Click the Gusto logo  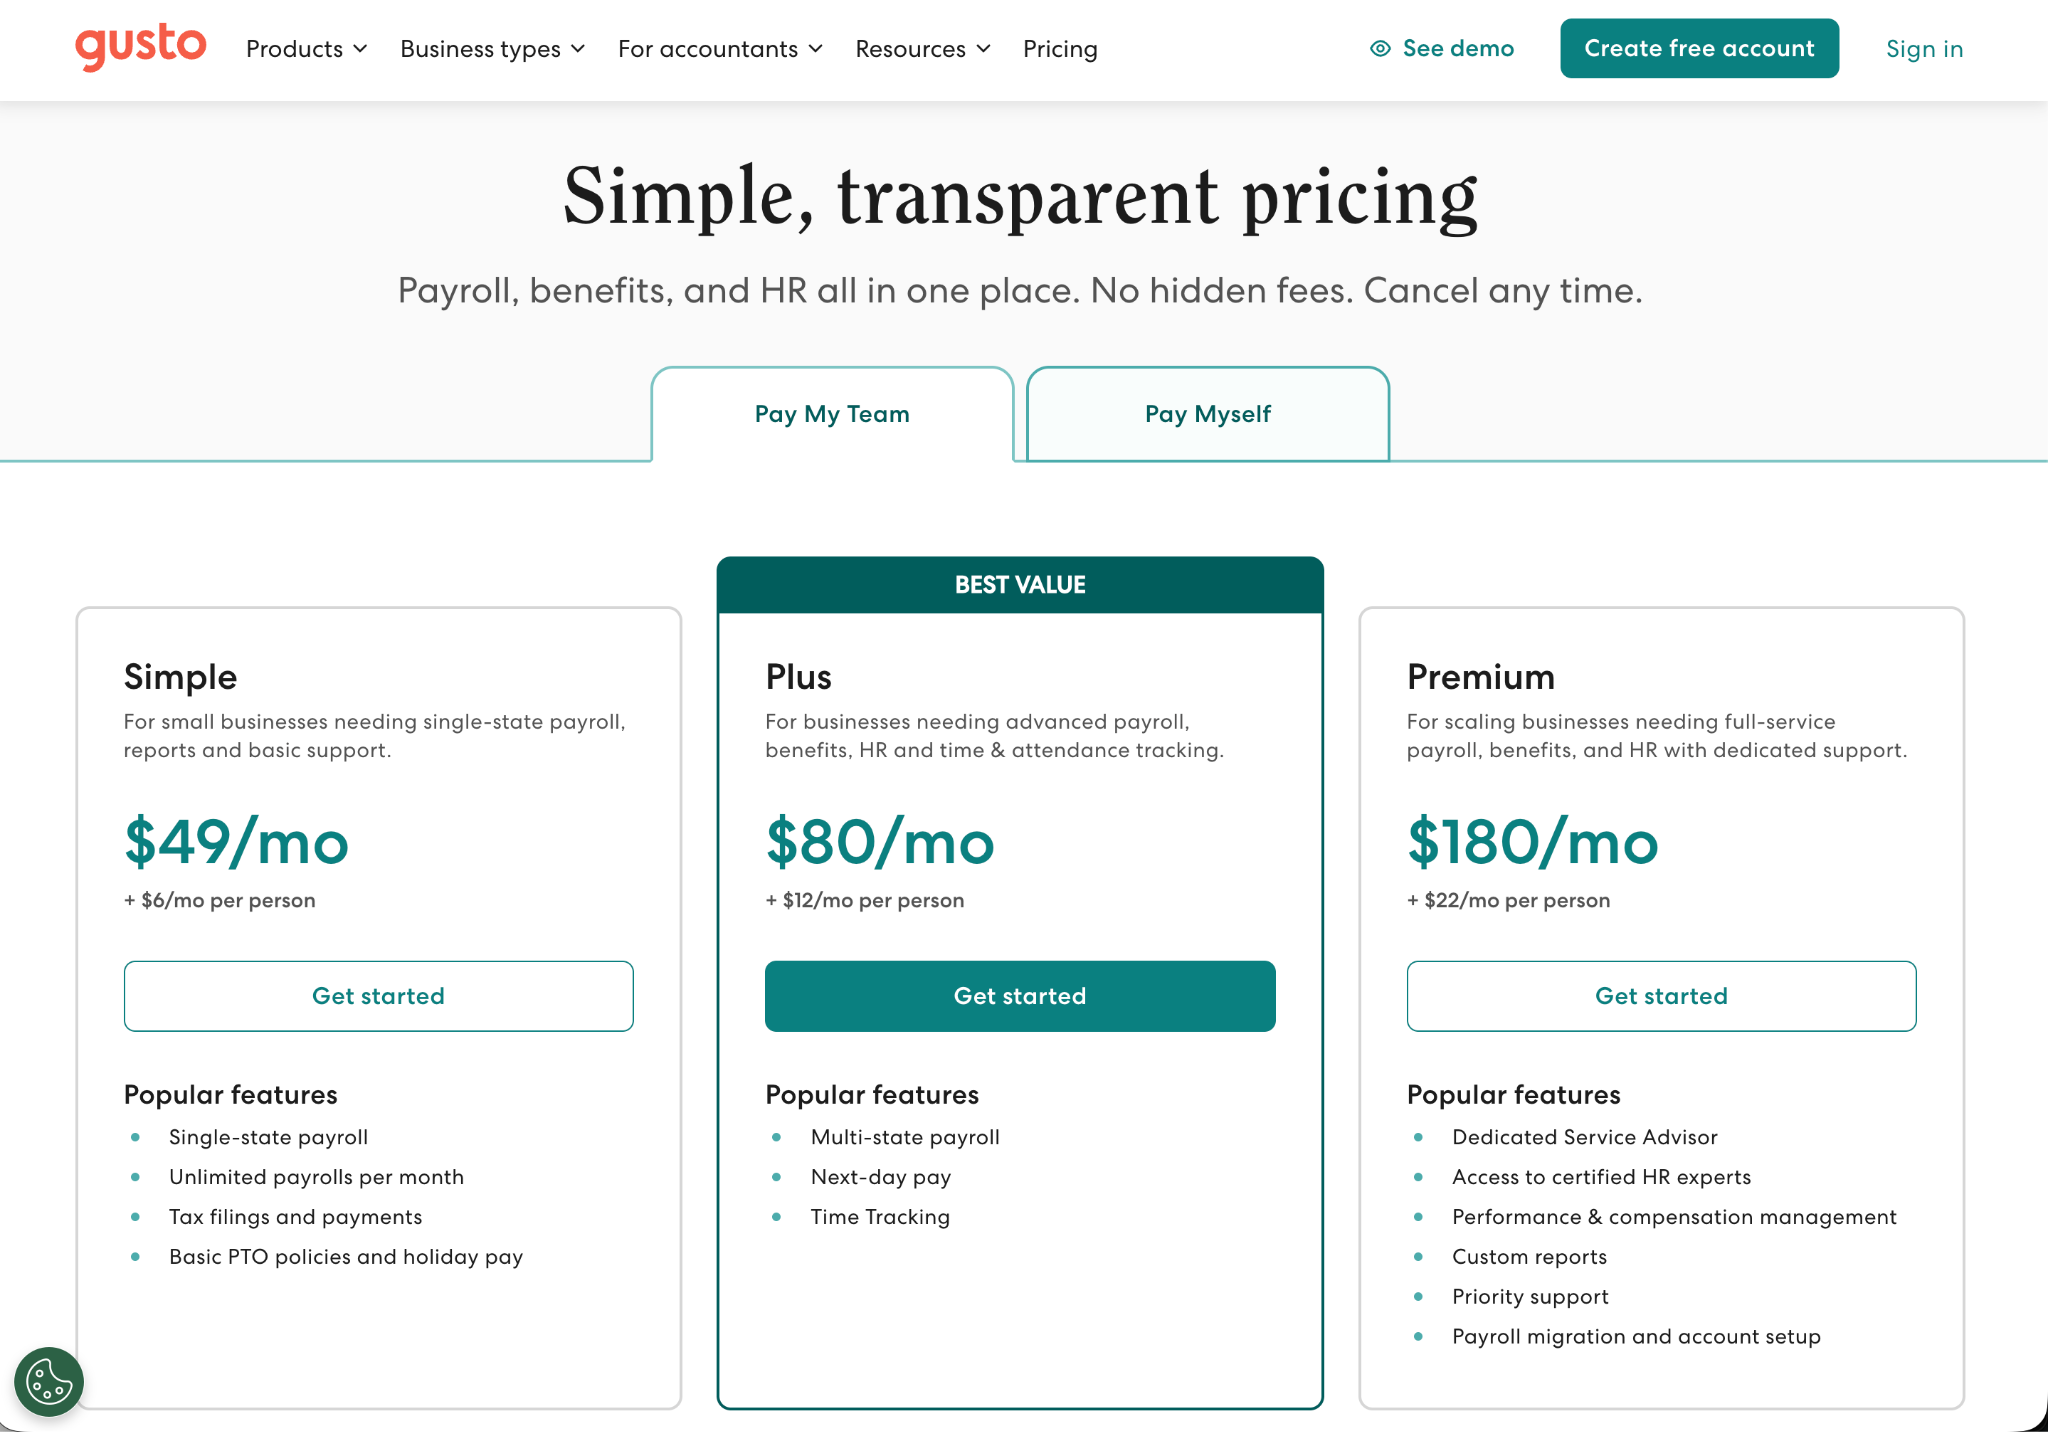pyautogui.click(x=141, y=47)
